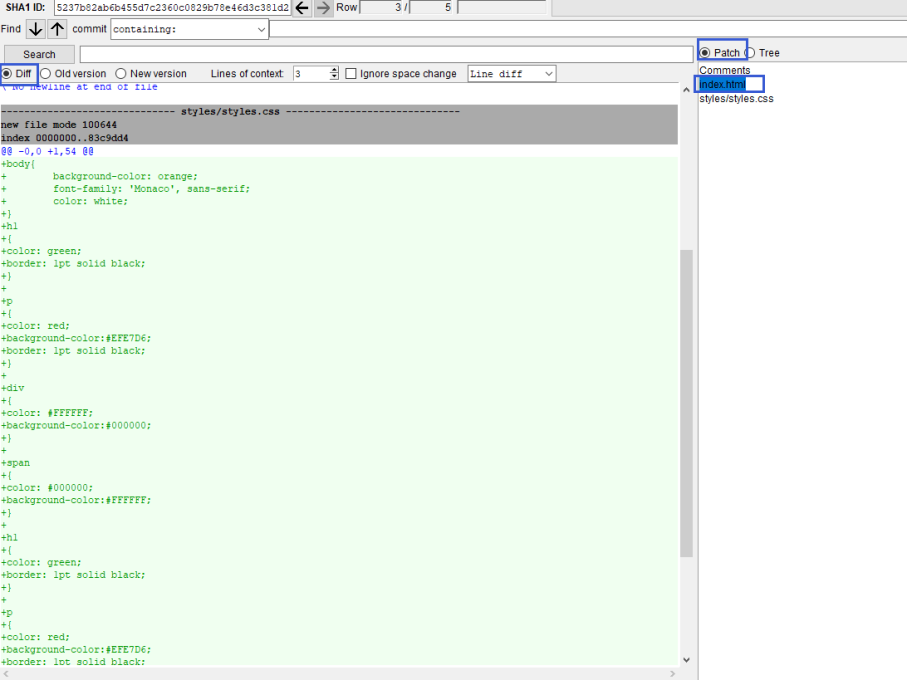Image resolution: width=908 pixels, height=681 pixels.
Task: Click the Row number field
Action: pos(382,7)
